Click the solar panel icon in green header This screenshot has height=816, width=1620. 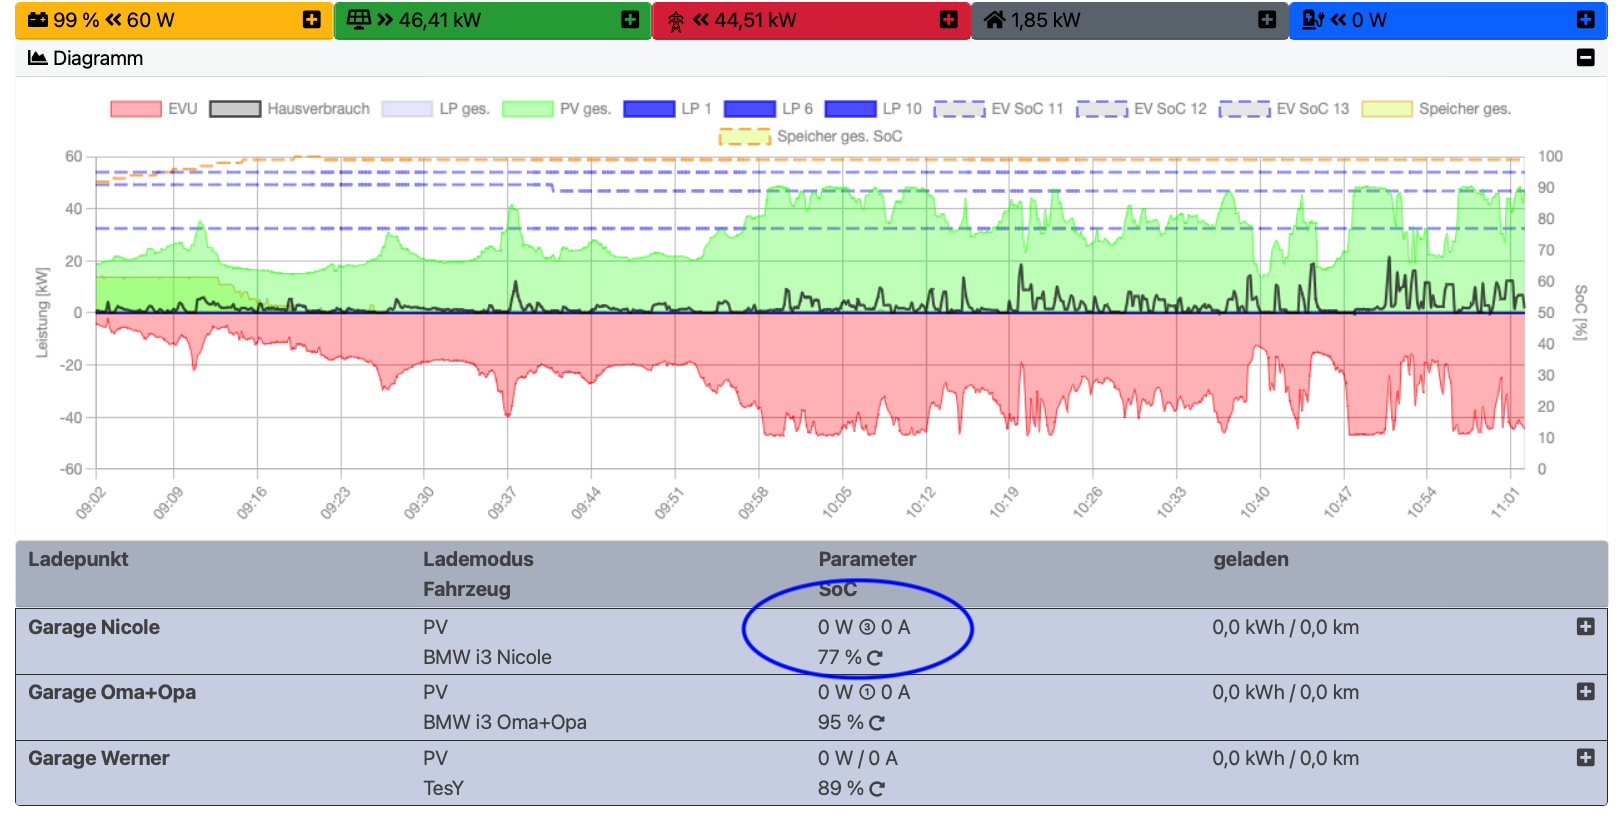(358, 20)
